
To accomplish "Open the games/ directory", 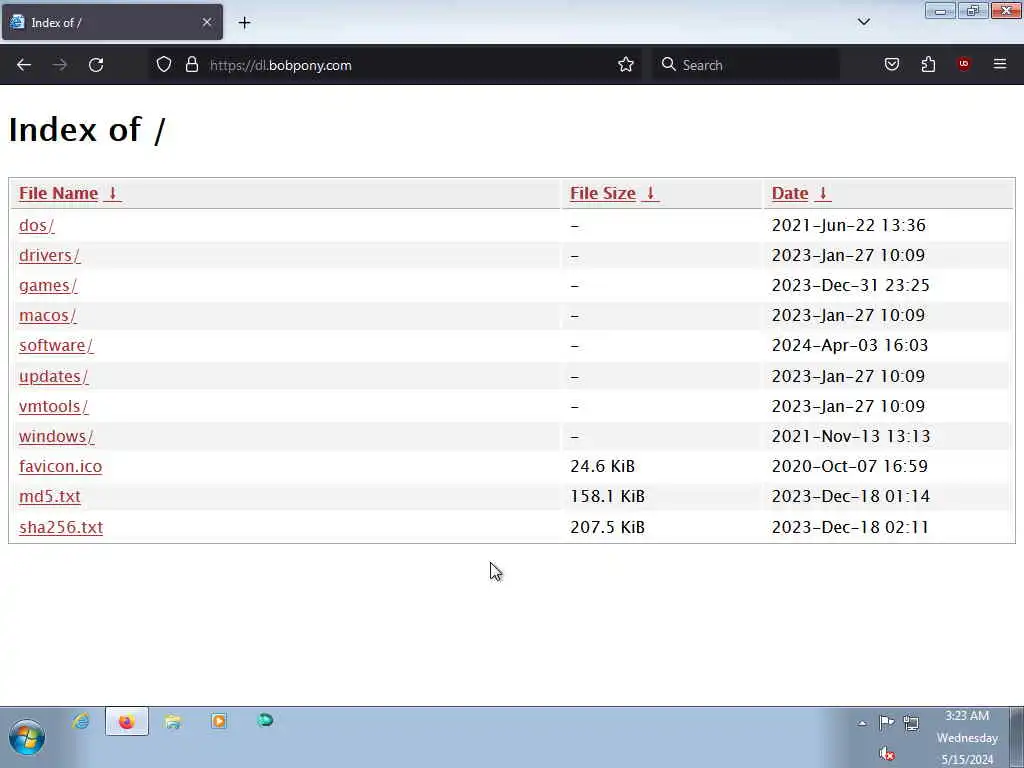I will click(x=48, y=285).
